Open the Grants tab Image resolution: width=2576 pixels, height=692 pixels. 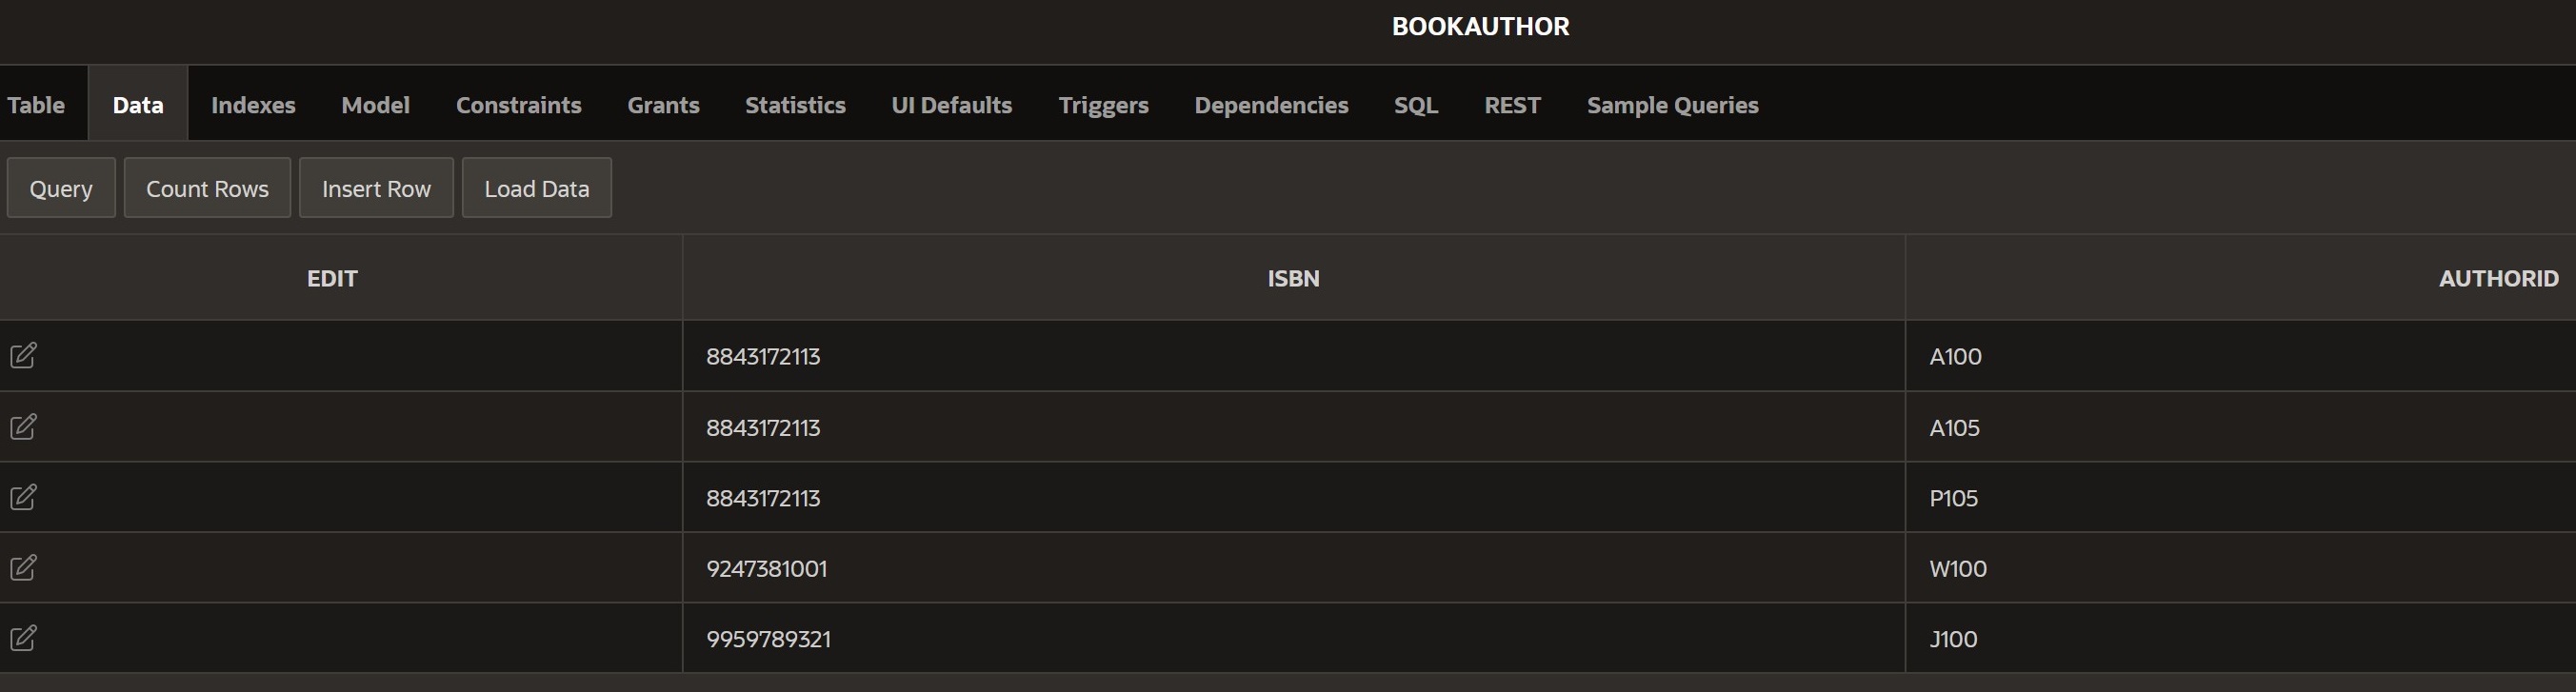(x=663, y=104)
